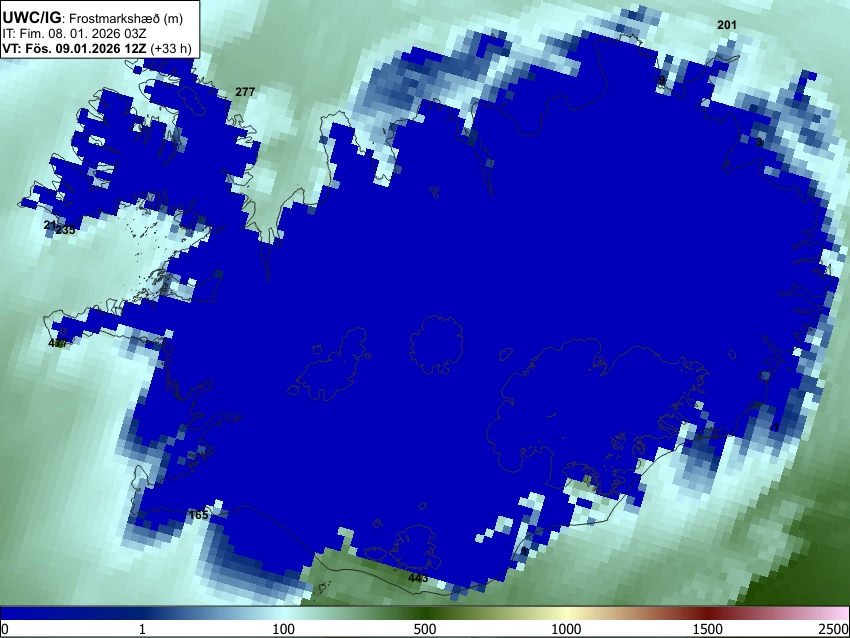Screen dimensions: 850x638
Task: Click the initial time line "IT: Fim. 08. 01. 2026 03Z"
Action: pos(74,34)
